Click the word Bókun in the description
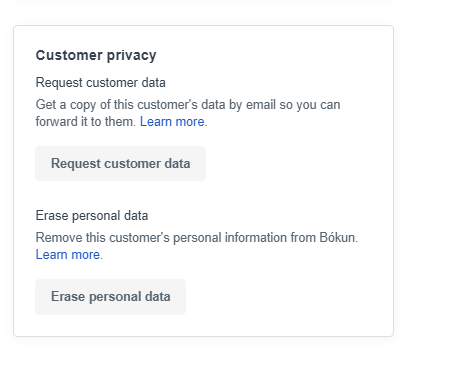This screenshot has width=464, height=367. (338, 237)
